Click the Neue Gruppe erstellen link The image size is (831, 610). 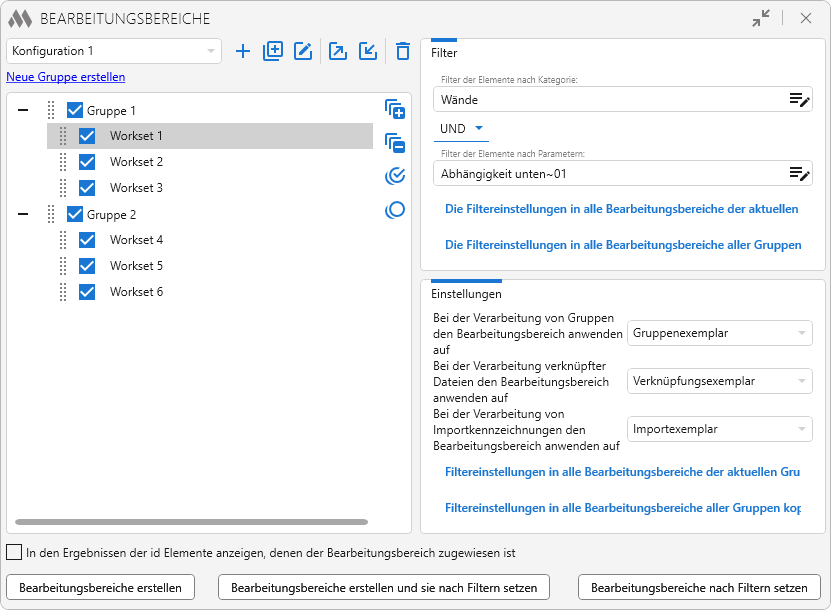point(66,77)
